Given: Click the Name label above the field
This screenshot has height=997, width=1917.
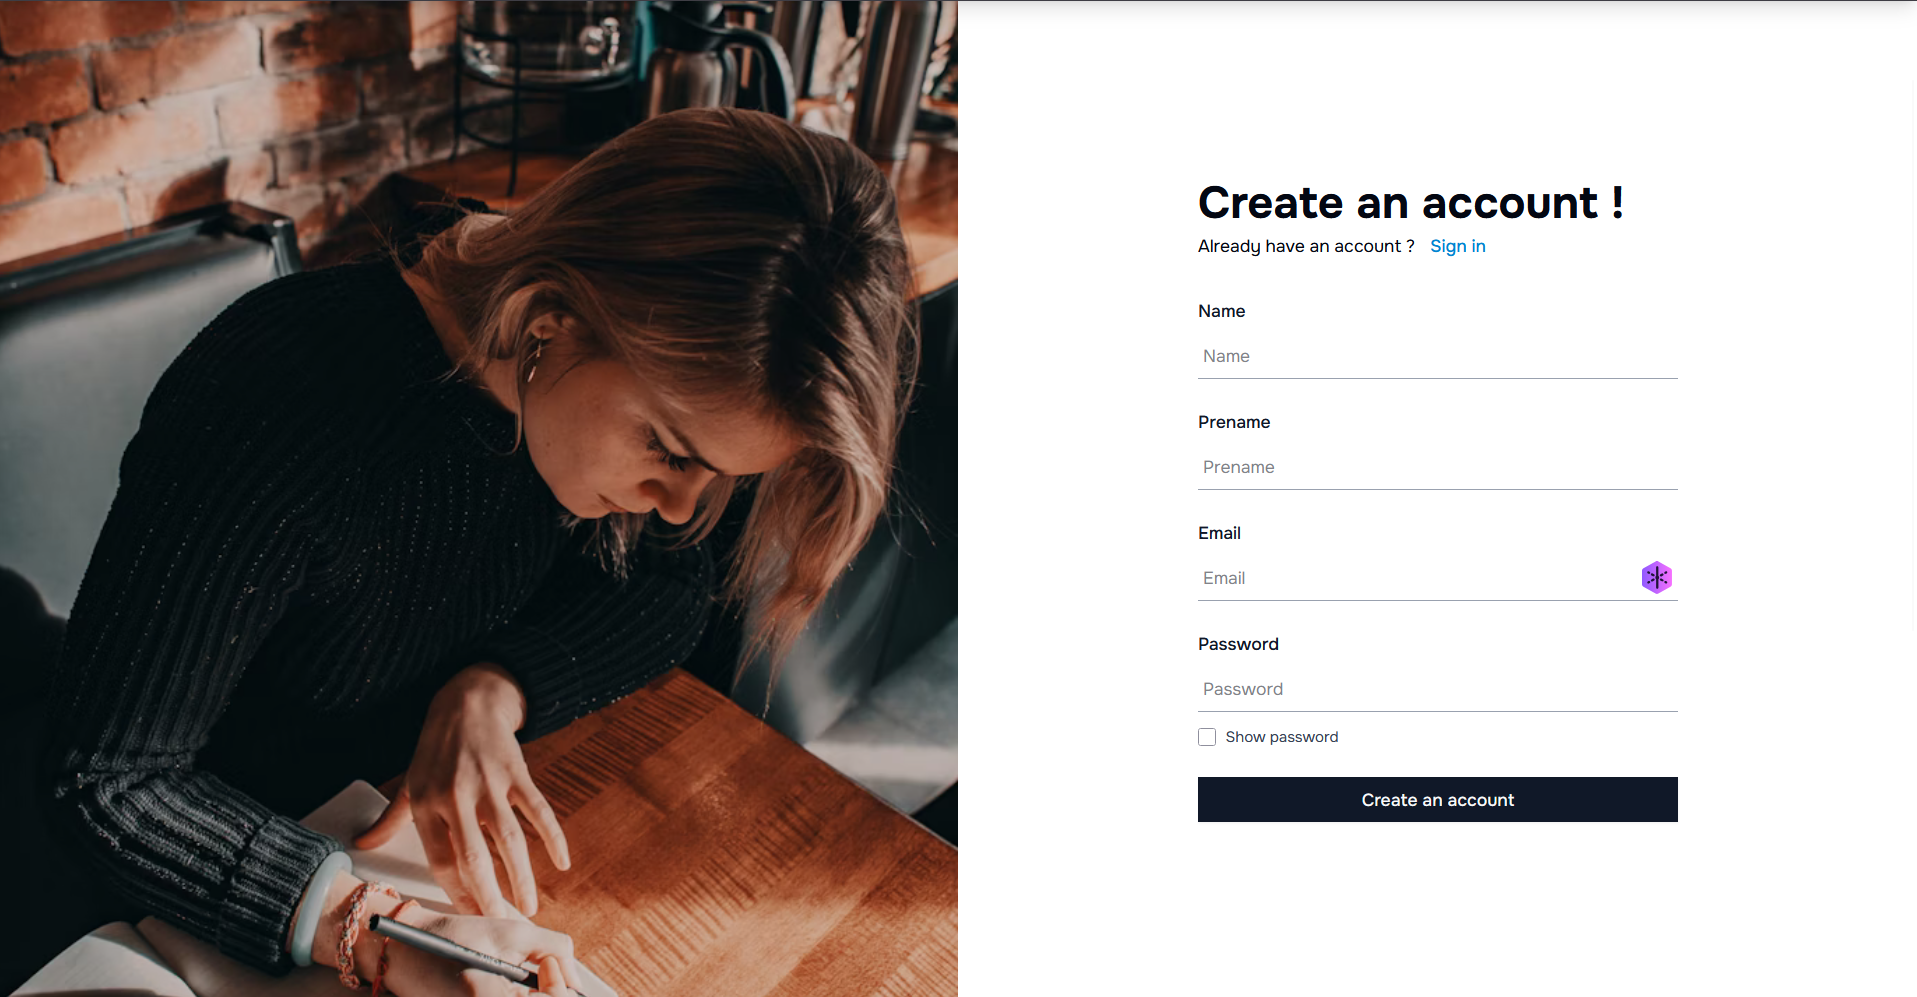Looking at the screenshot, I should click(x=1221, y=311).
